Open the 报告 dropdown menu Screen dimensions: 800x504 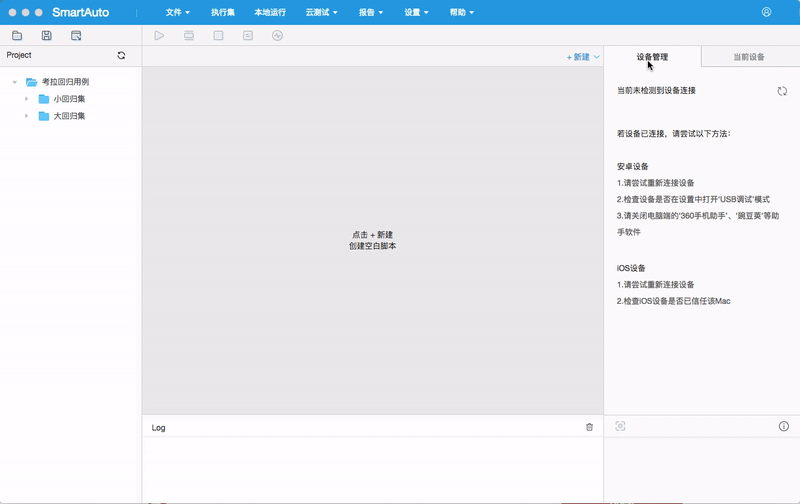[x=371, y=12]
